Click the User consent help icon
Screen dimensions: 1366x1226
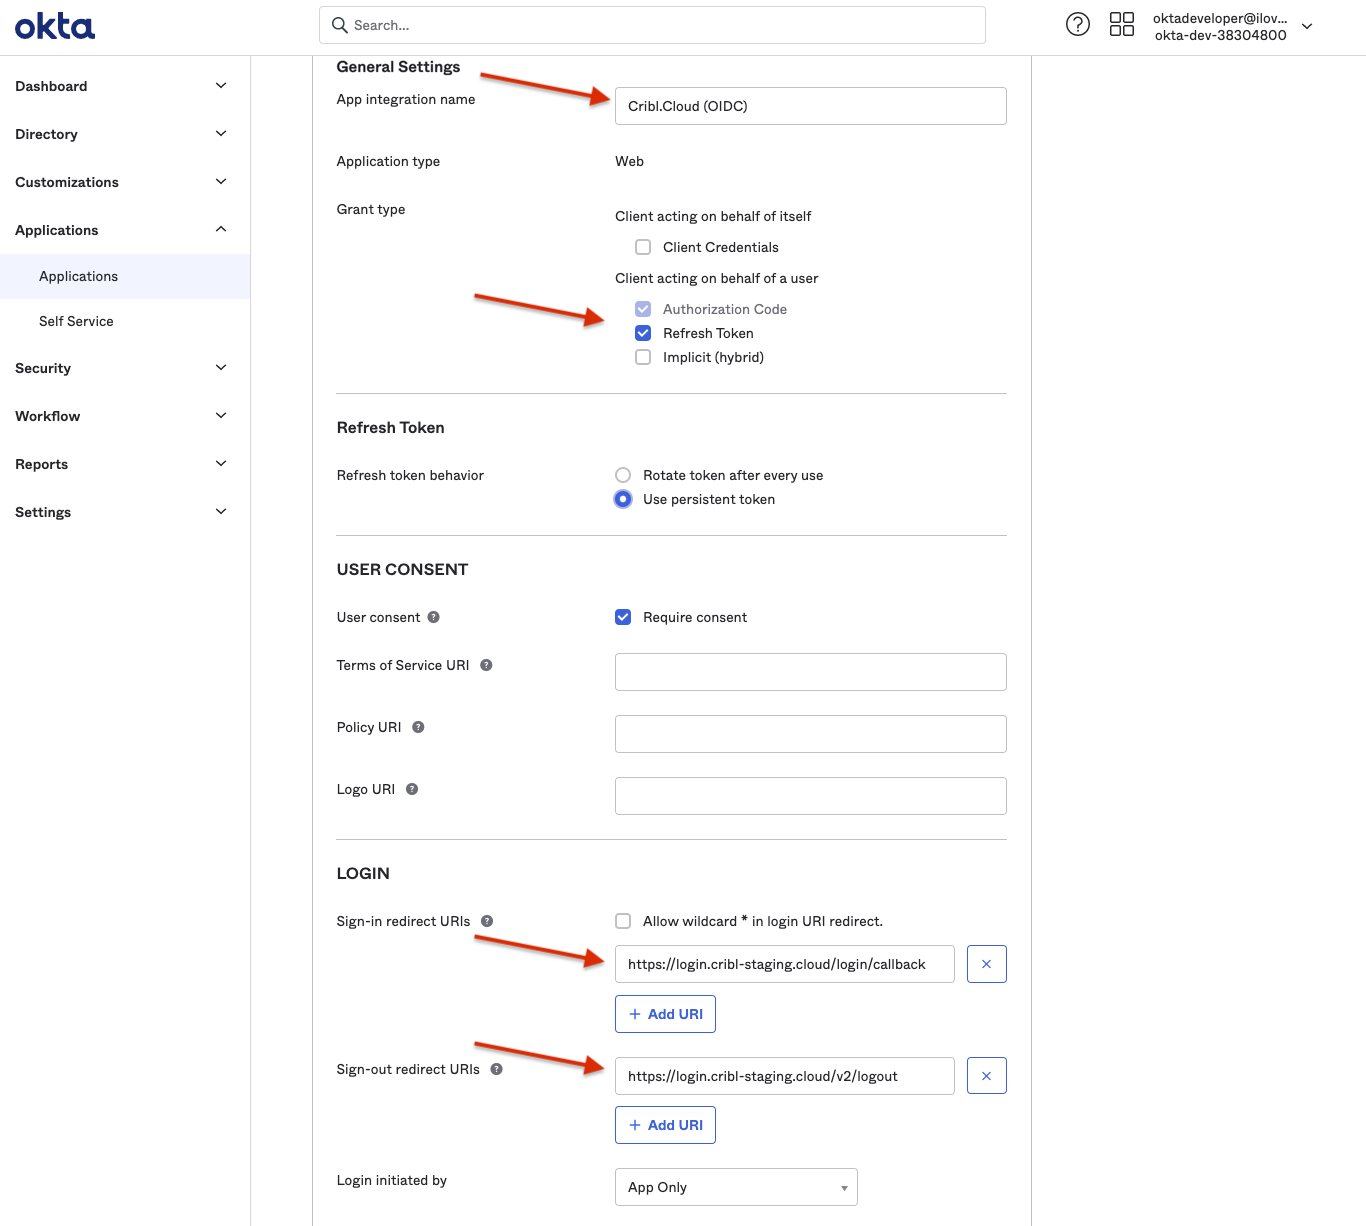click(x=434, y=617)
